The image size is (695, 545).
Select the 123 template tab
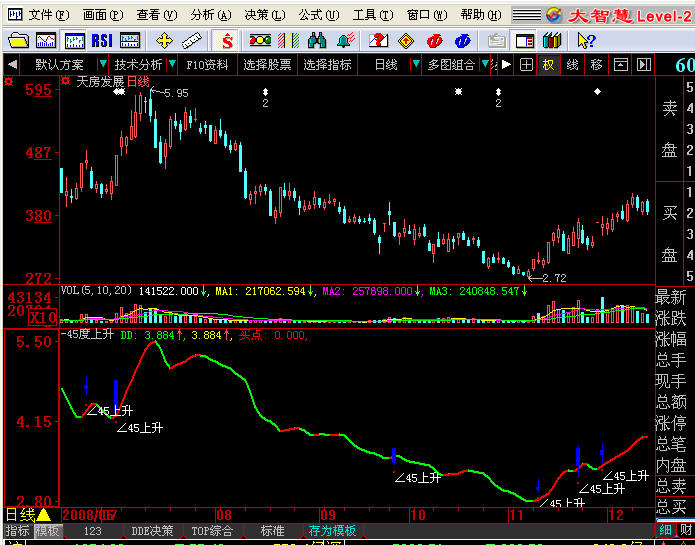[x=92, y=530]
